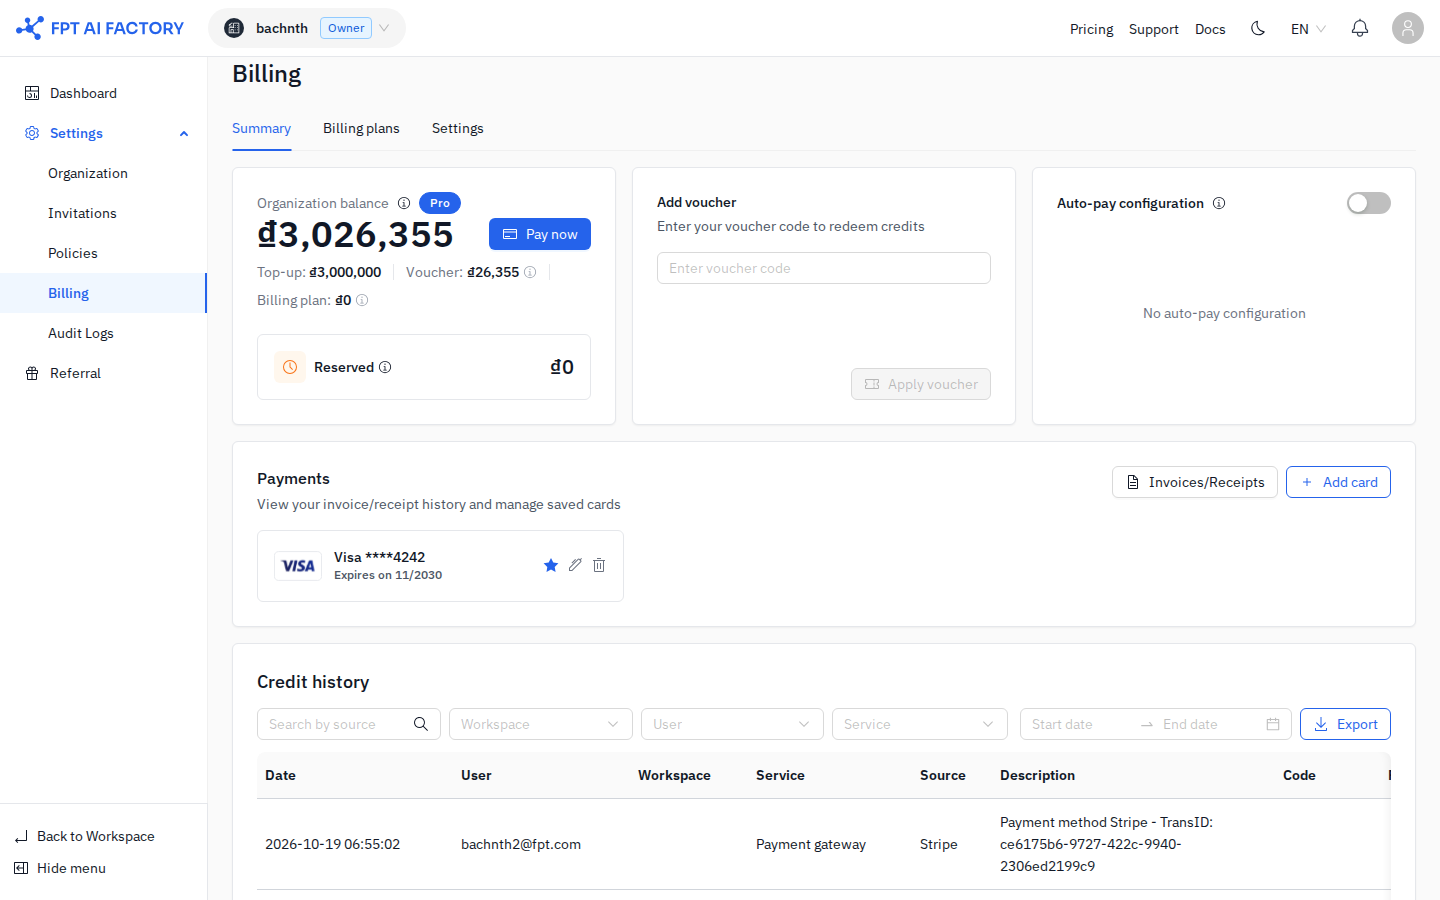Click info icon beside Reserved
This screenshot has height=900, width=1440.
click(385, 367)
